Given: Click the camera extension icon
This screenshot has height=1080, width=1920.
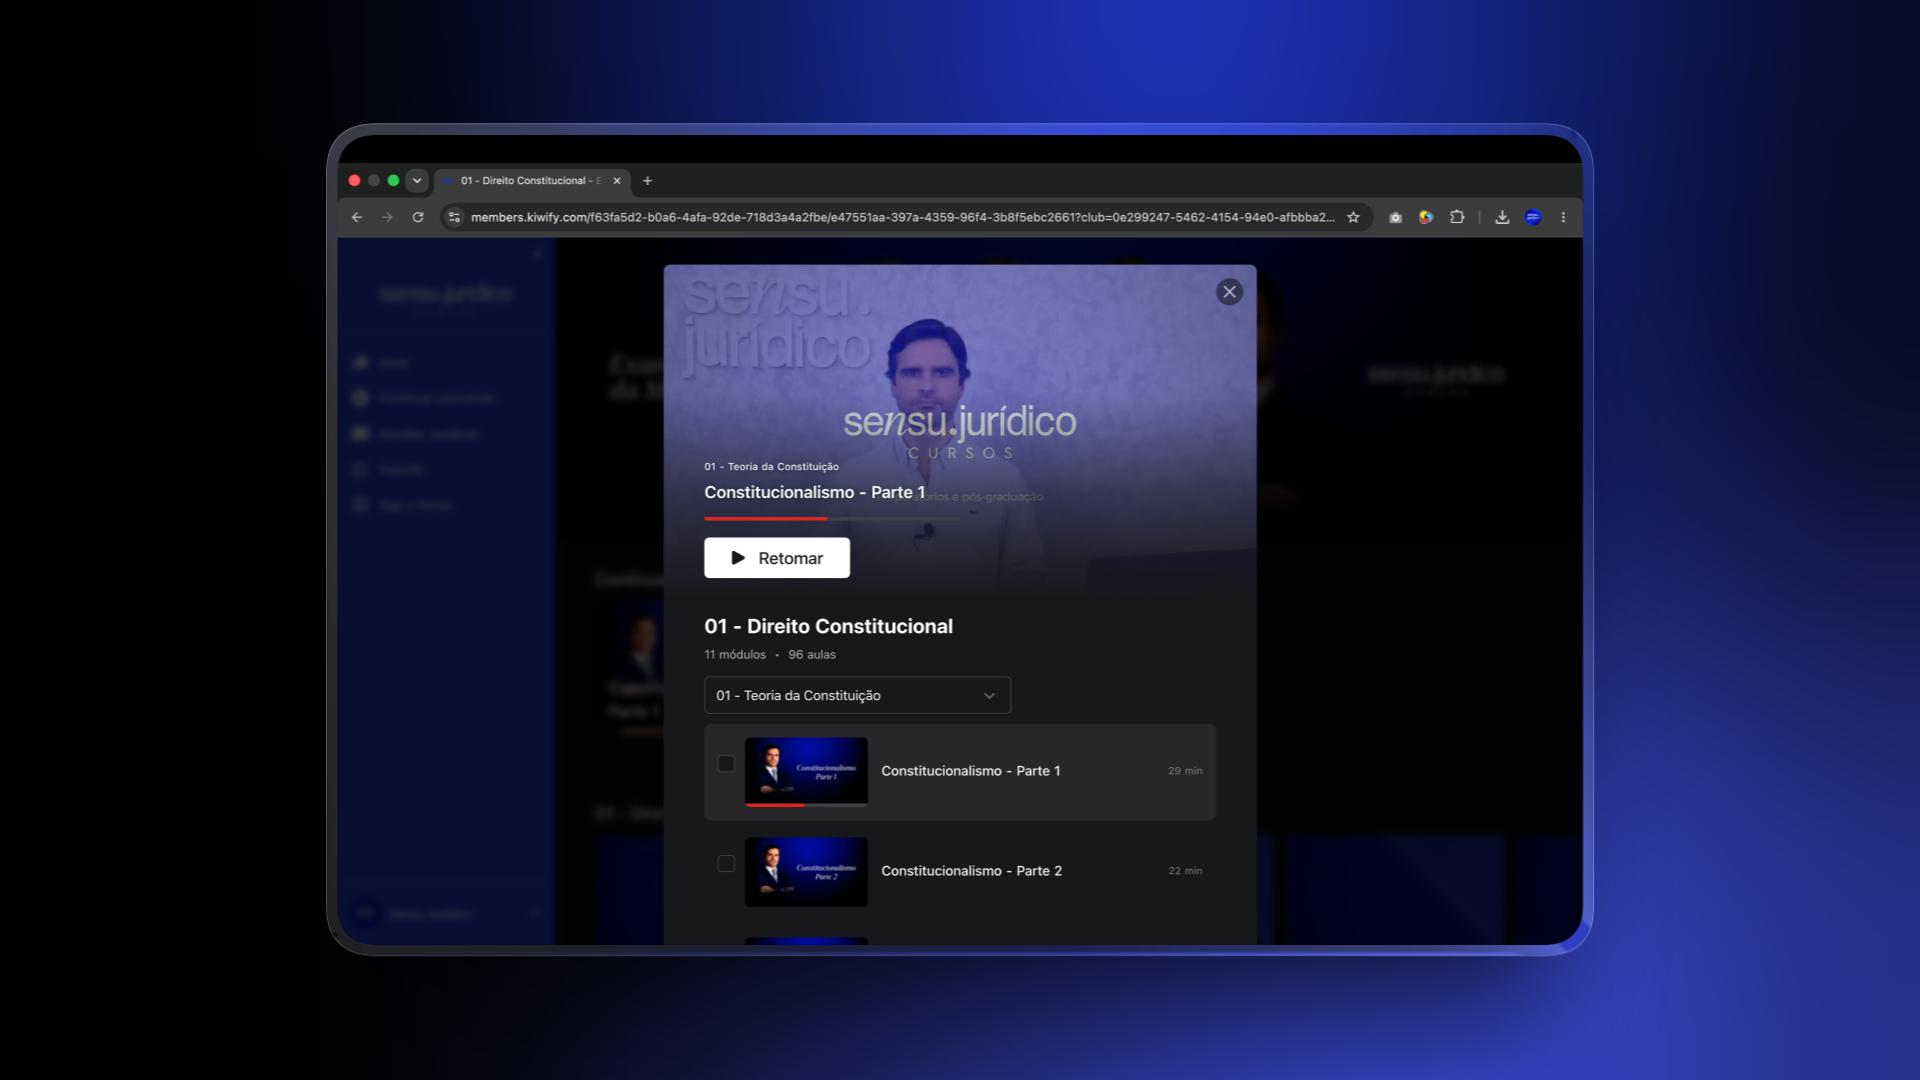Looking at the screenshot, I should click(1396, 217).
